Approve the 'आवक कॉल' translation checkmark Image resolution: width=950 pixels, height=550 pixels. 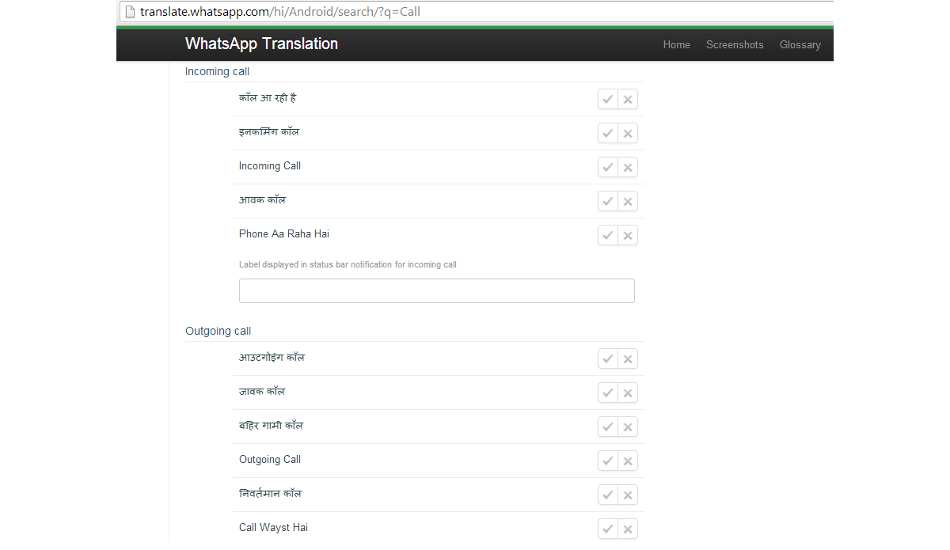pos(608,201)
